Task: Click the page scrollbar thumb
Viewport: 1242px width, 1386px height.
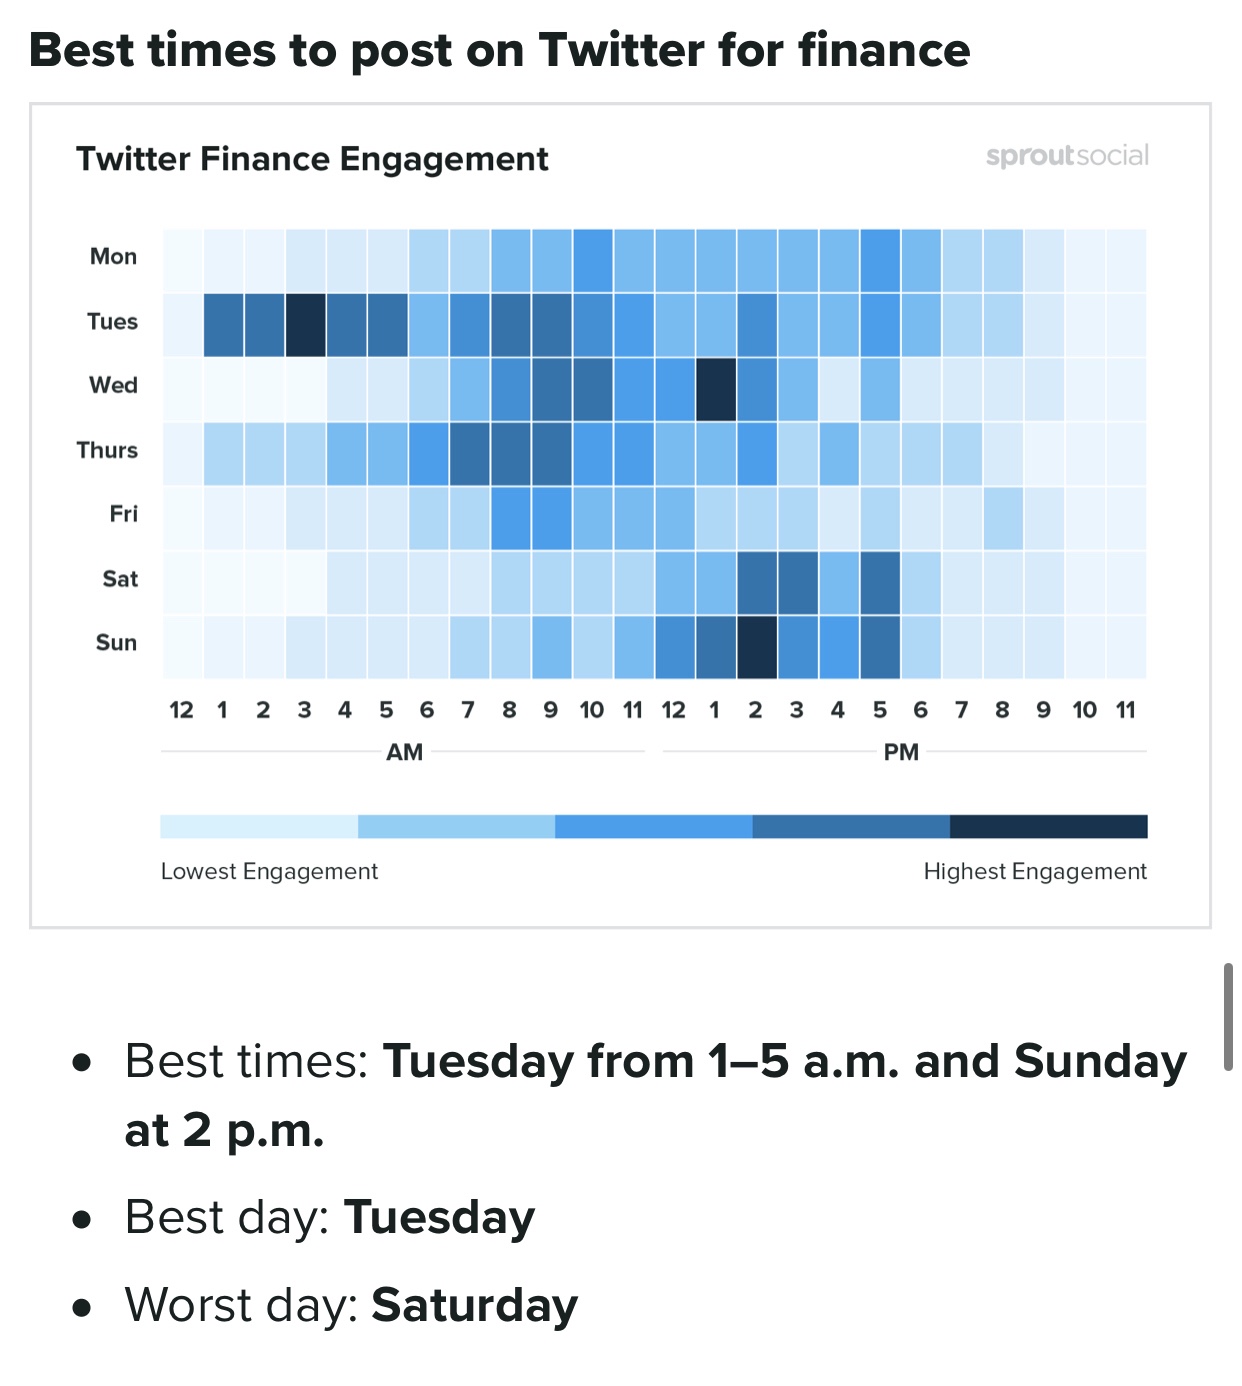Action: point(1228,1017)
